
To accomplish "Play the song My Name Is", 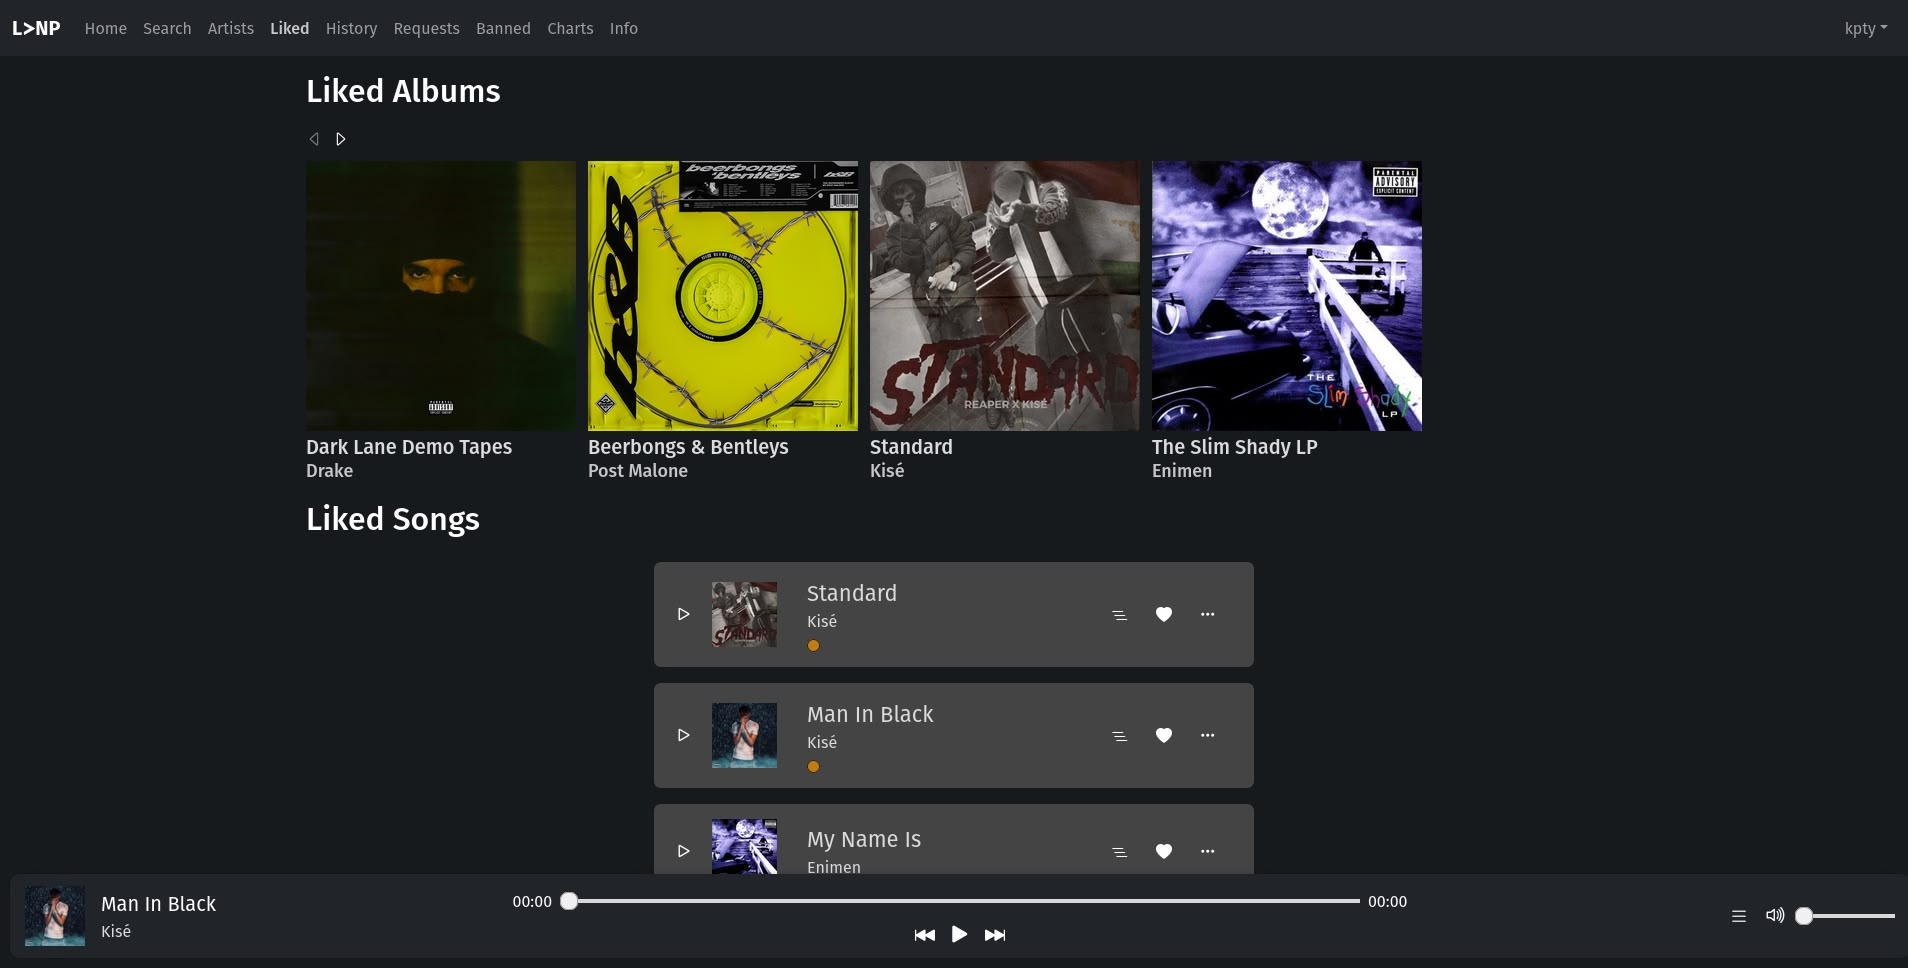I will coord(684,851).
